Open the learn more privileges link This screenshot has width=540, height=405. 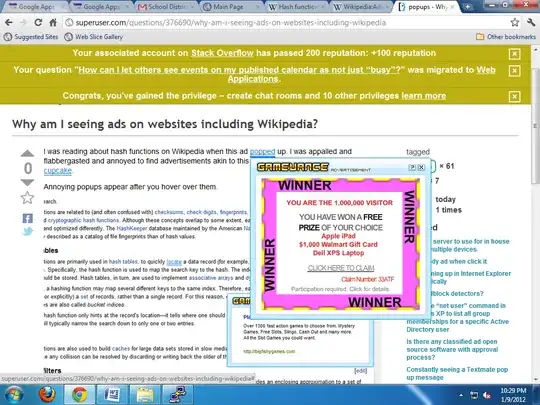(x=424, y=96)
